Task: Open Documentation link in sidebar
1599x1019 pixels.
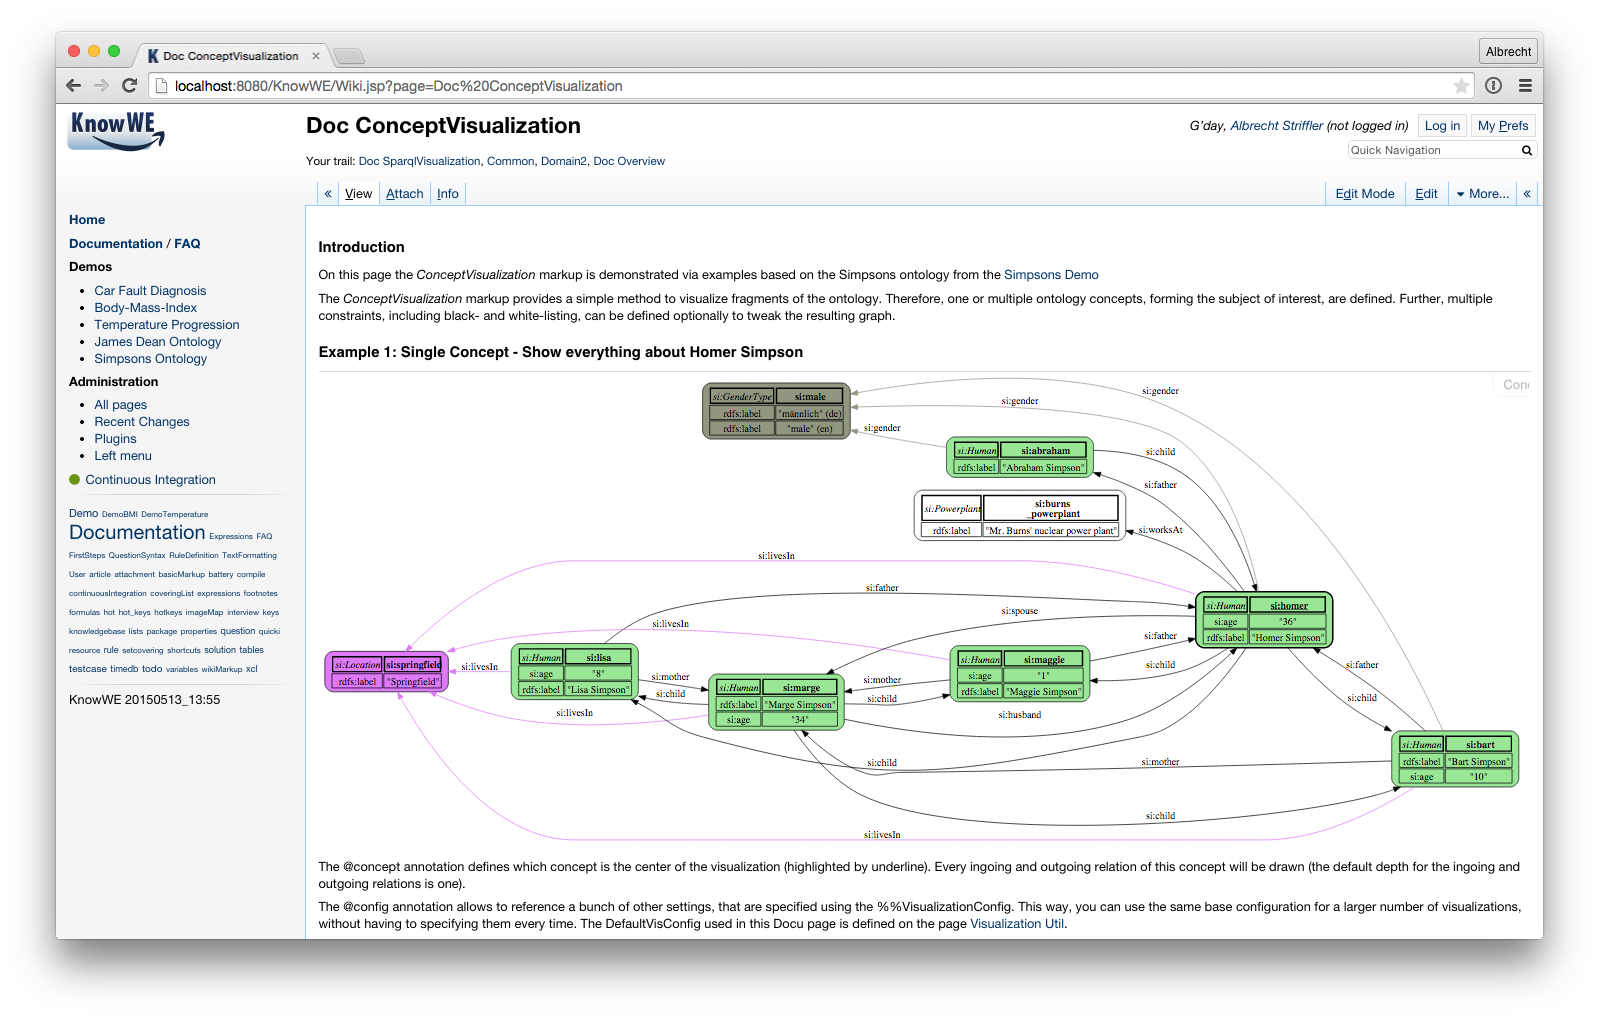Action: pyautogui.click(x=116, y=244)
